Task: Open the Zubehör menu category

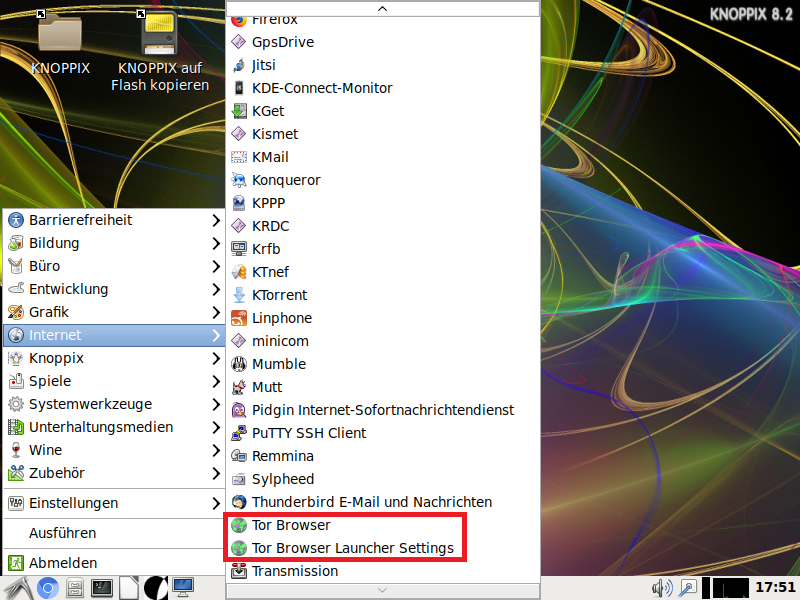Action: 114,472
